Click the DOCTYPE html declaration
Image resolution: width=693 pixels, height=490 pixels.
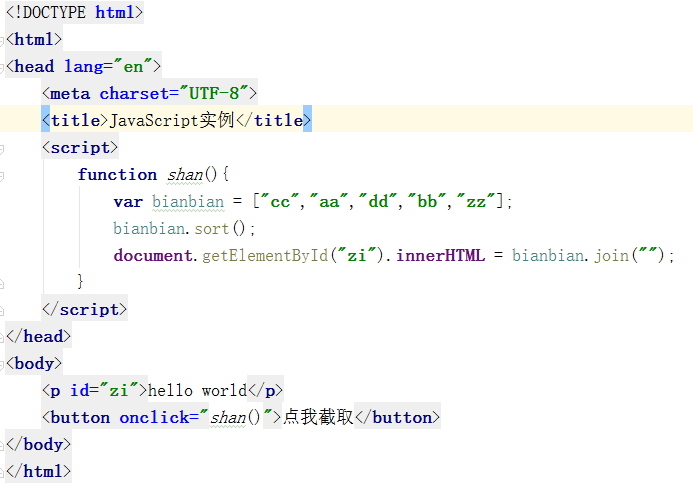coord(75,13)
